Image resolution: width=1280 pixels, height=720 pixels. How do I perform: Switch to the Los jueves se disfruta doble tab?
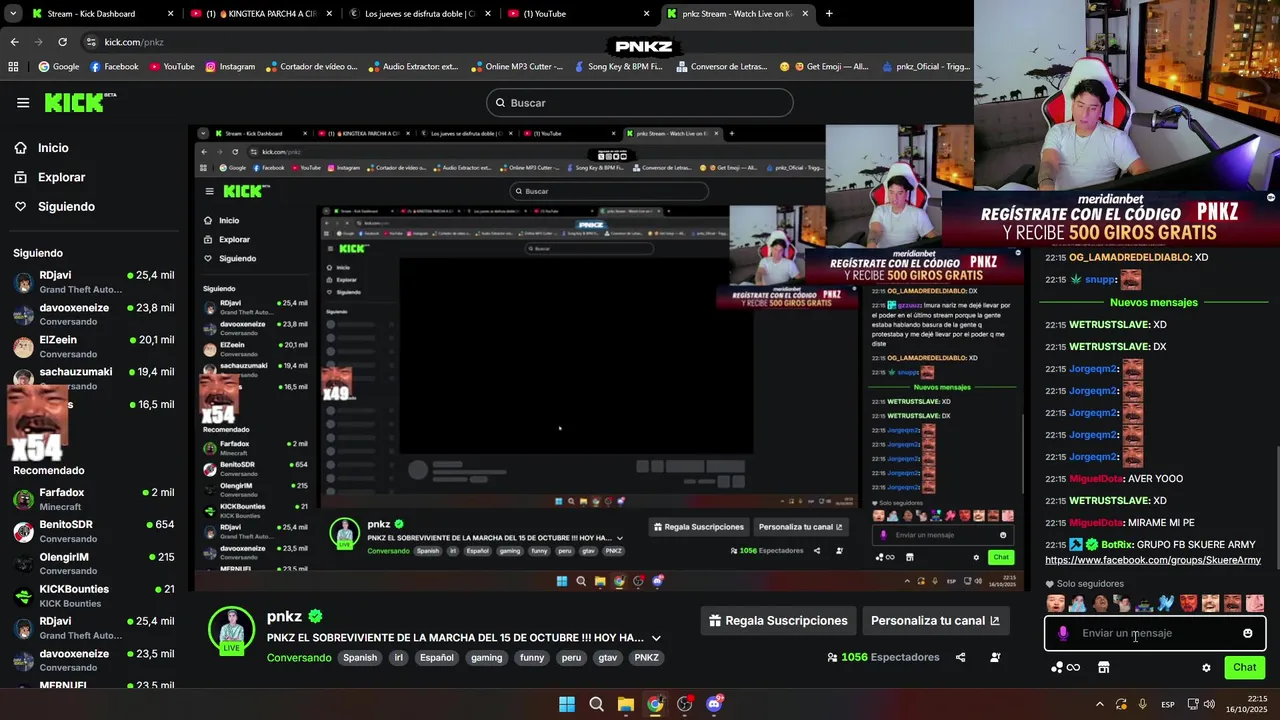coord(421,14)
